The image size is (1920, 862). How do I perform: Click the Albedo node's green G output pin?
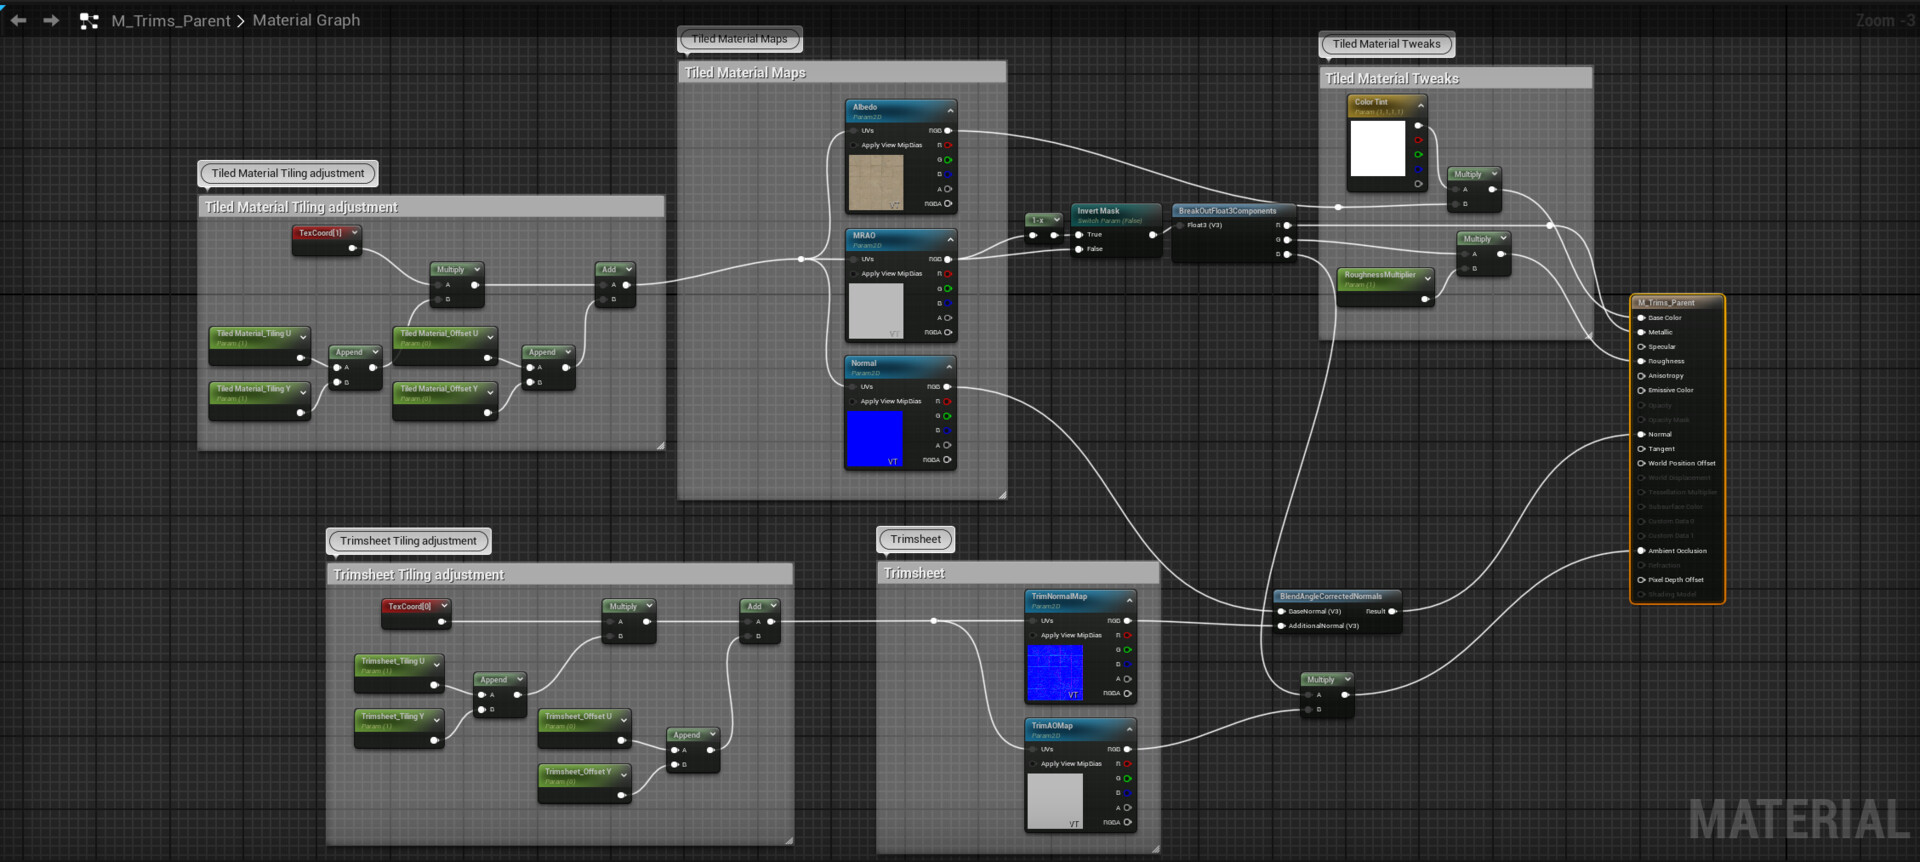(948, 160)
